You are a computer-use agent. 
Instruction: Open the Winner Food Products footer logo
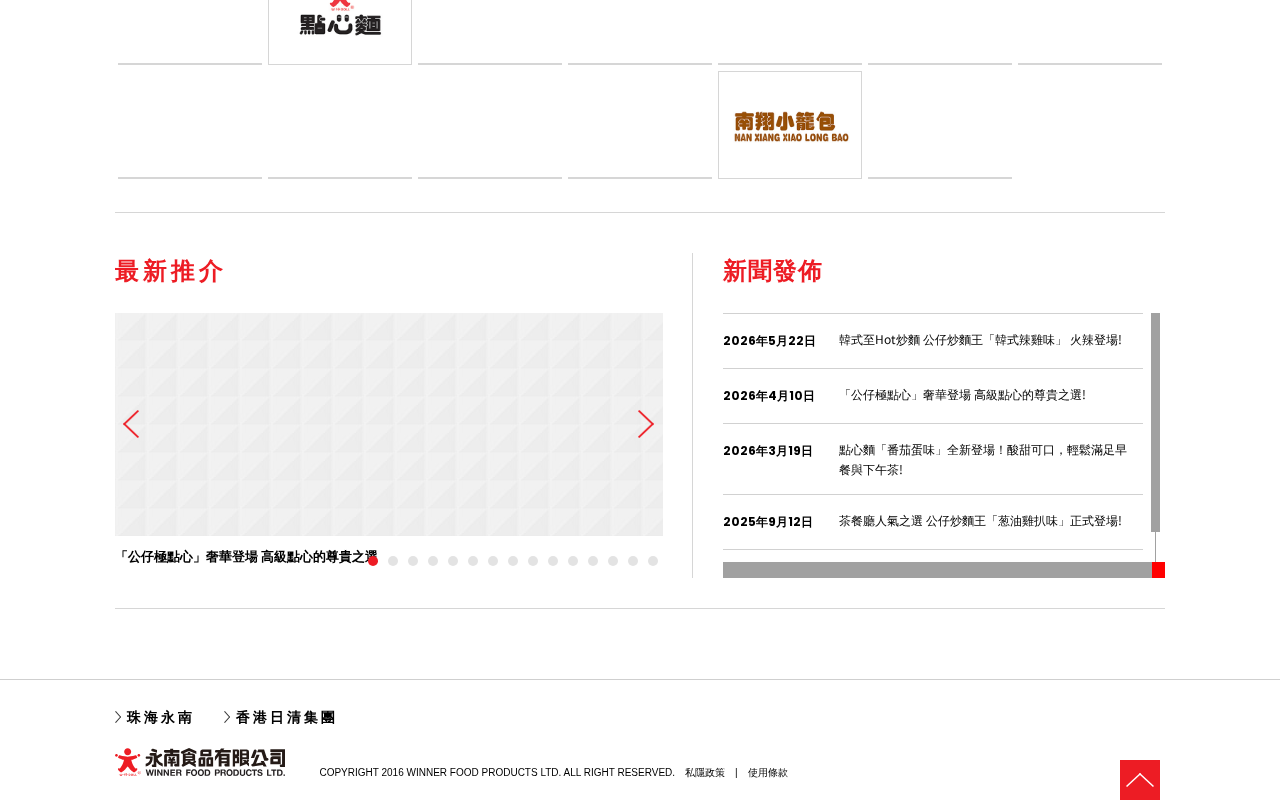200,762
